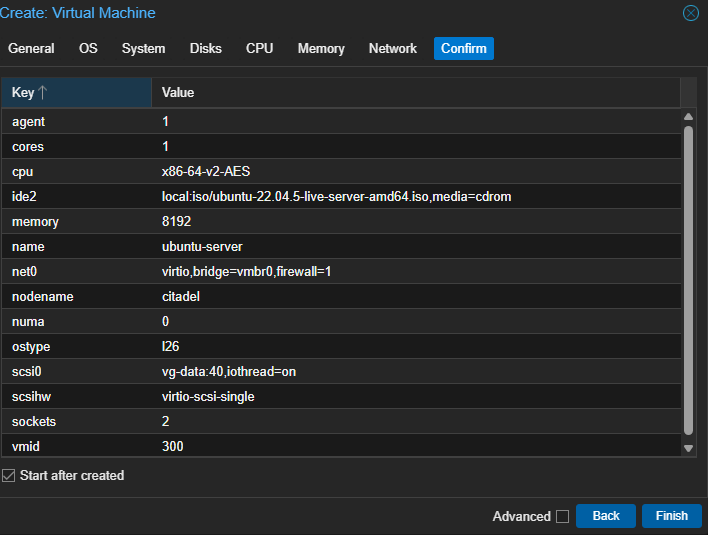Click the scrollbar up arrow
The image size is (708, 535).
(688, 117)
